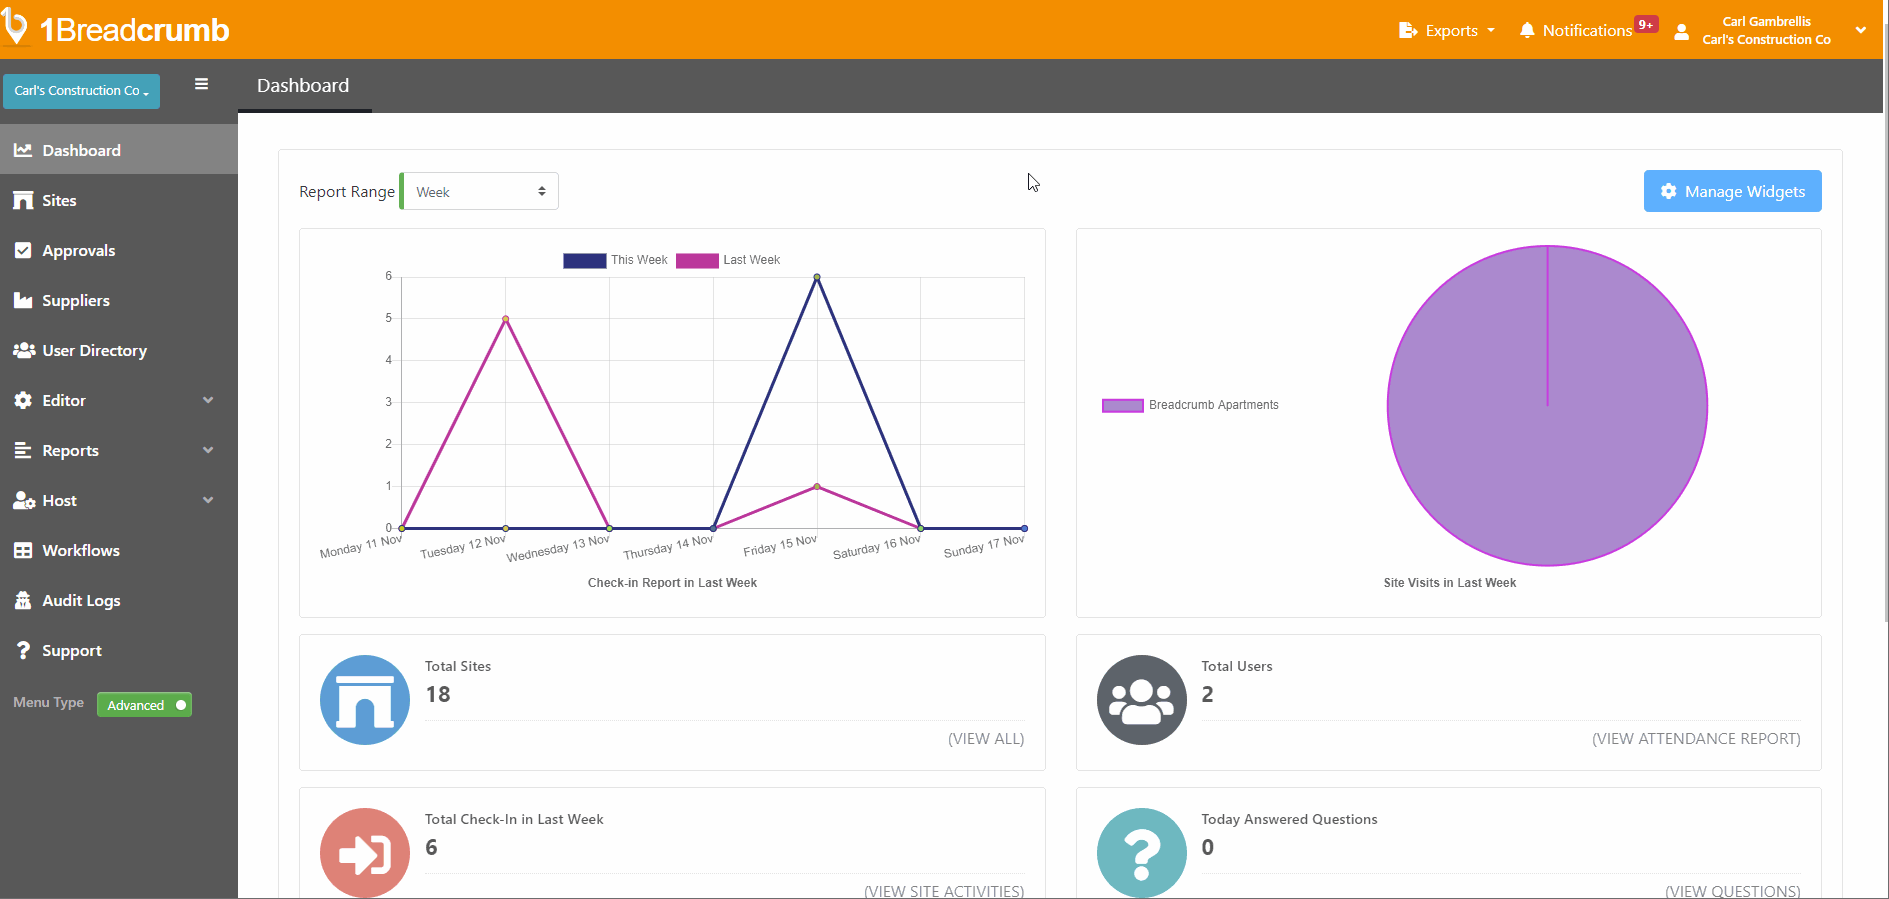This screenshot has height=899, width=1889.
Task: Click the Friday 15 Nov peak data point
Action: coord(817,277)
